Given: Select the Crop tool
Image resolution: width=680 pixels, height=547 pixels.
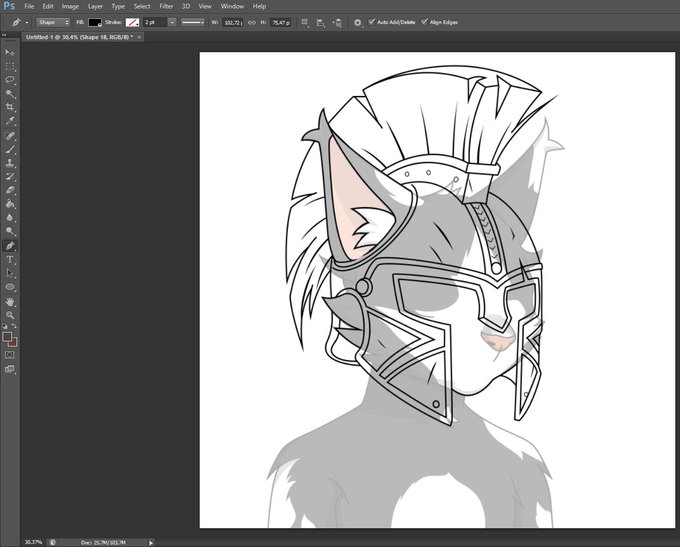Looking at the screenshot, I should tap(10, 107).
